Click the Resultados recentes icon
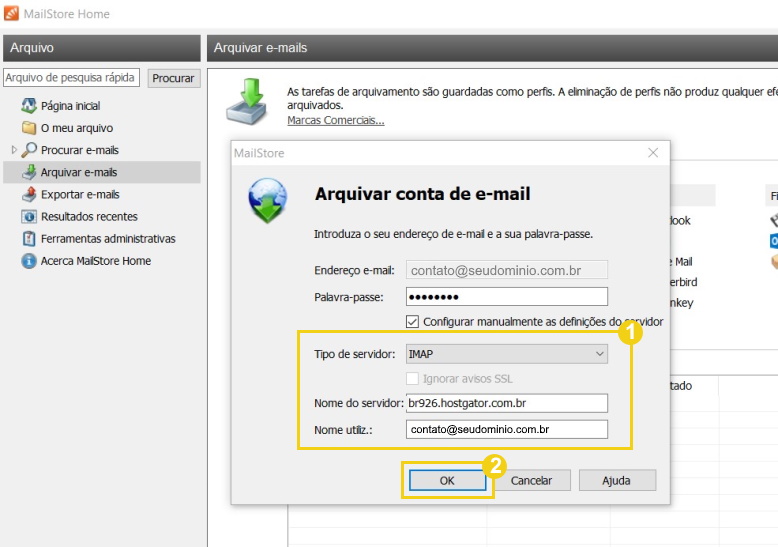 pyautogui.click(x=29, y=216)
